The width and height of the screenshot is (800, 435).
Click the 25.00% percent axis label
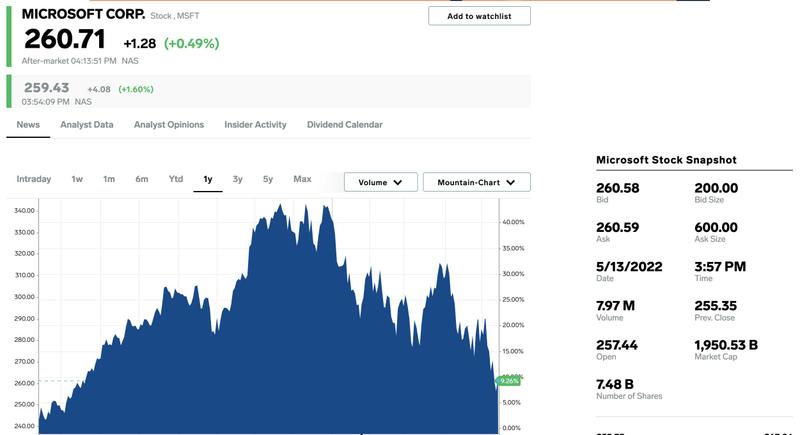point(513,300)
